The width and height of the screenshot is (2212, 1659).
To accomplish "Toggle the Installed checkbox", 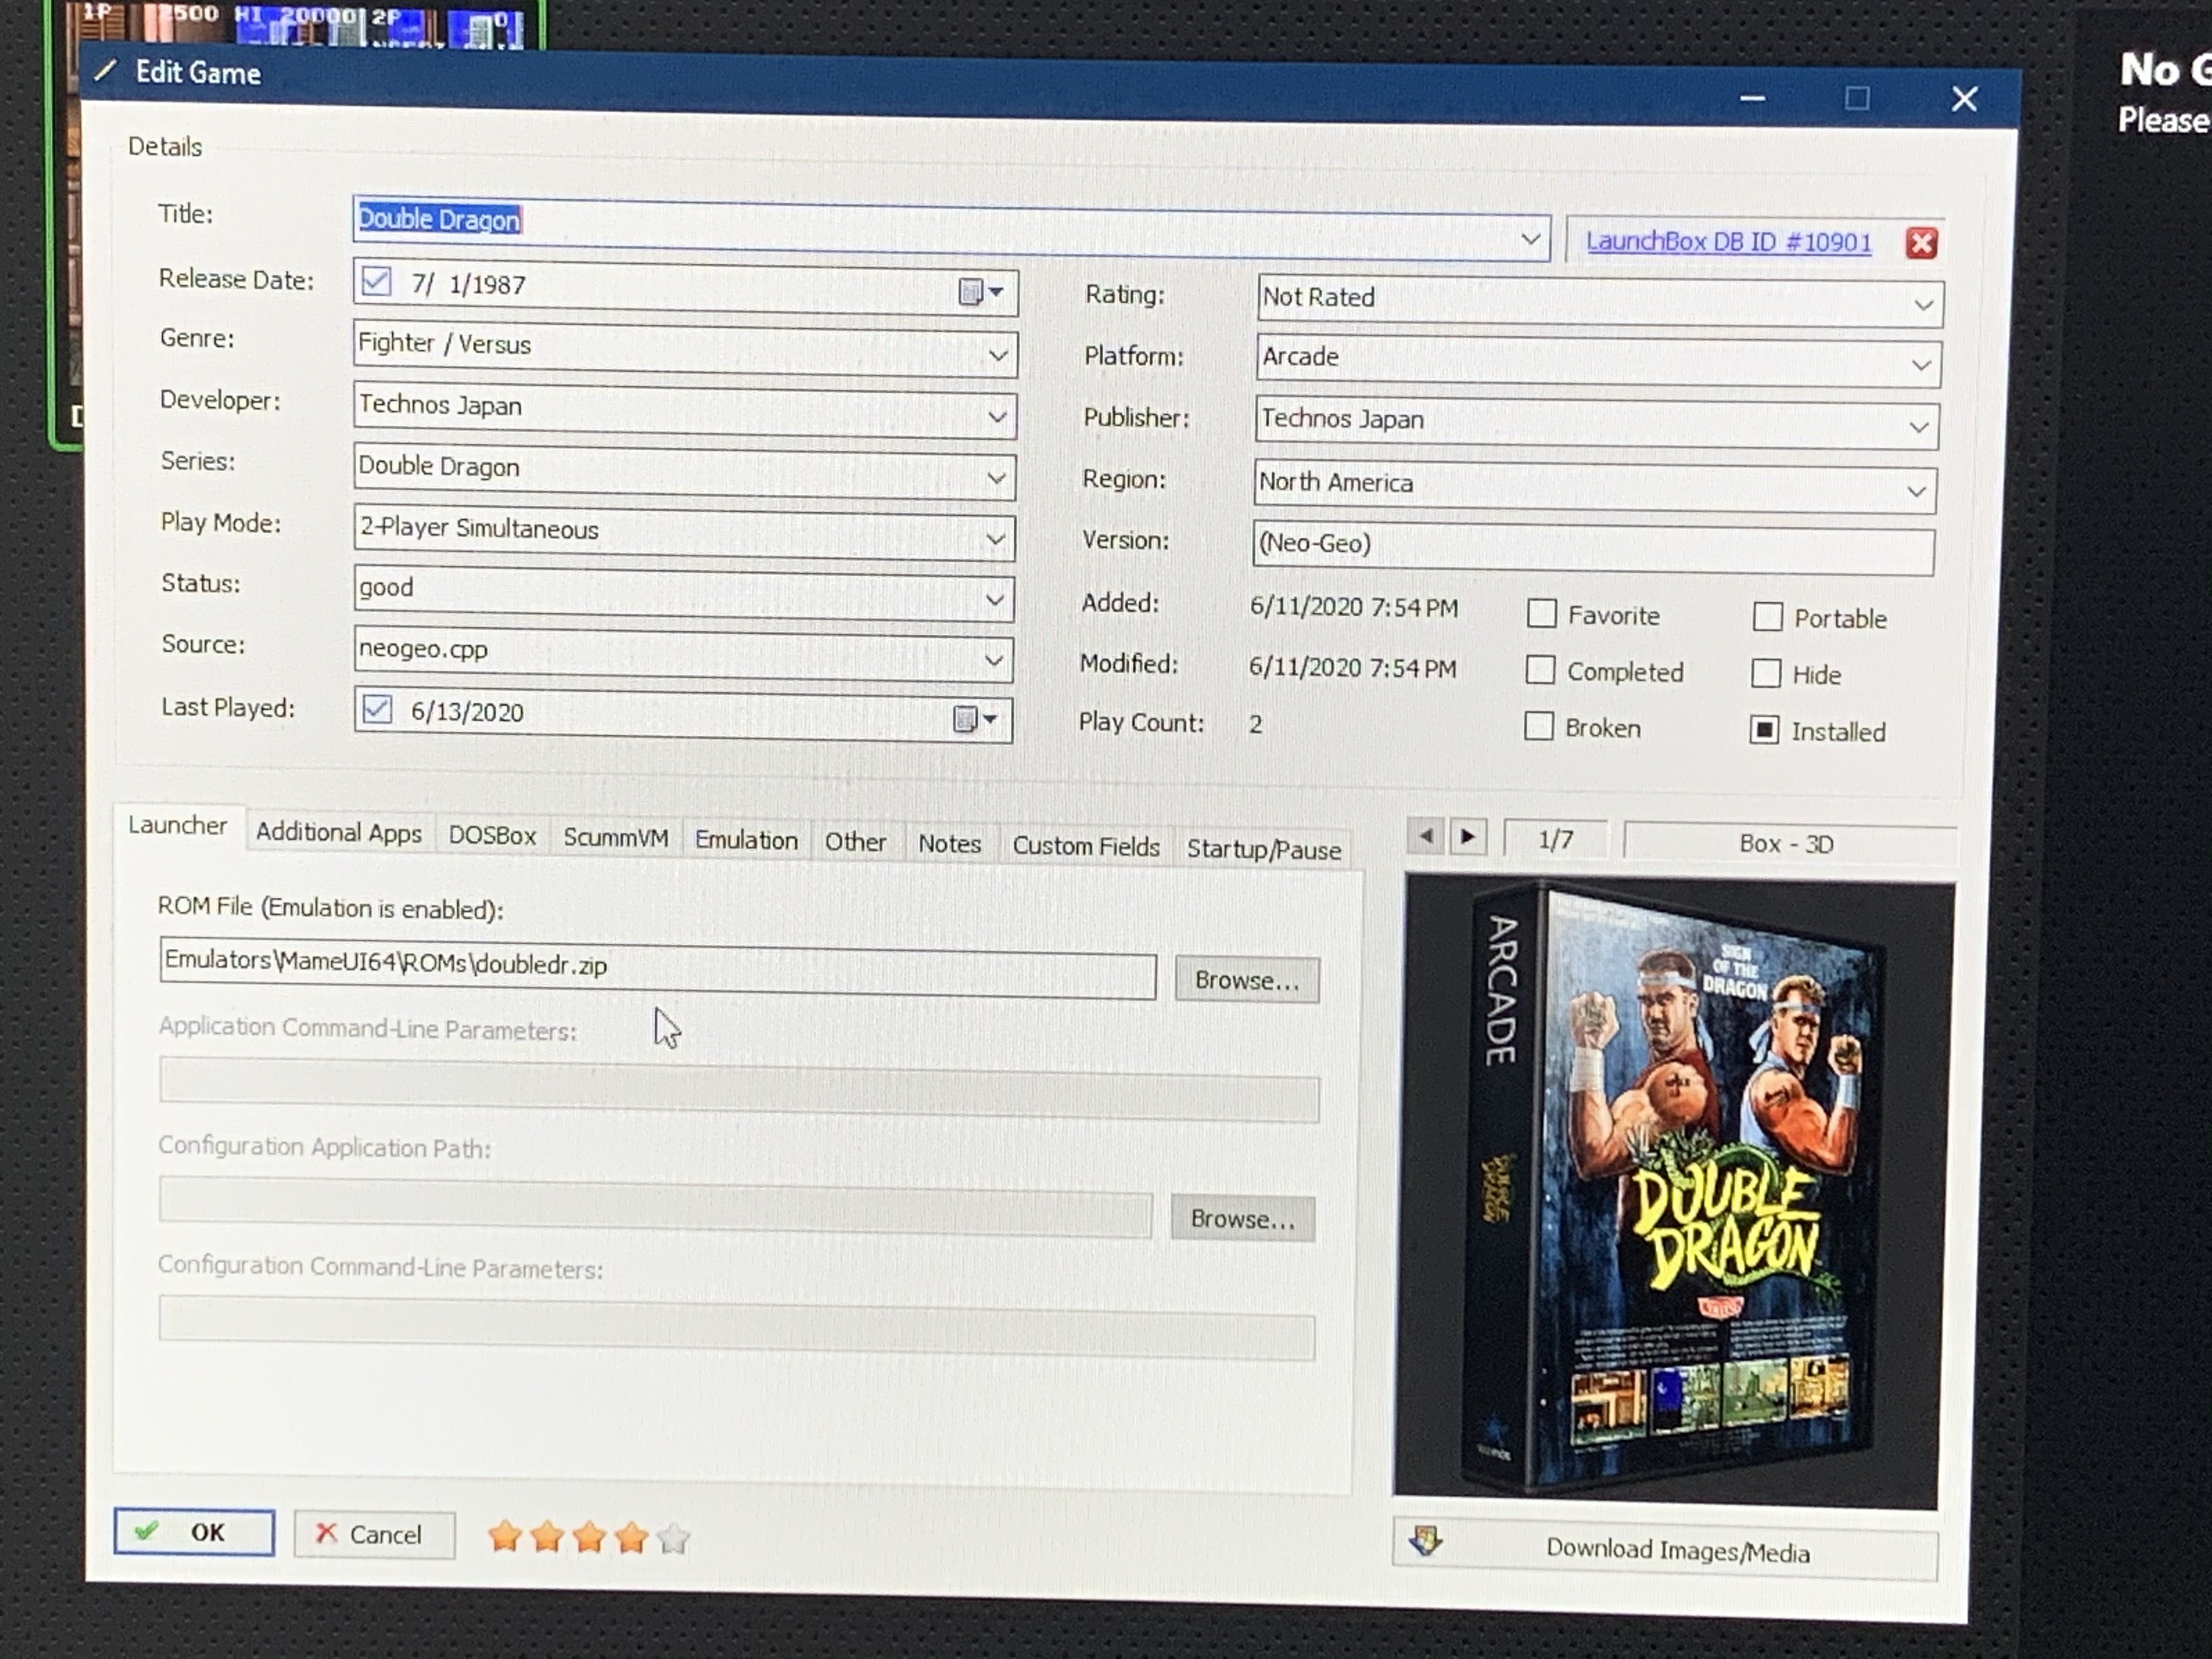I will 1764,730.
